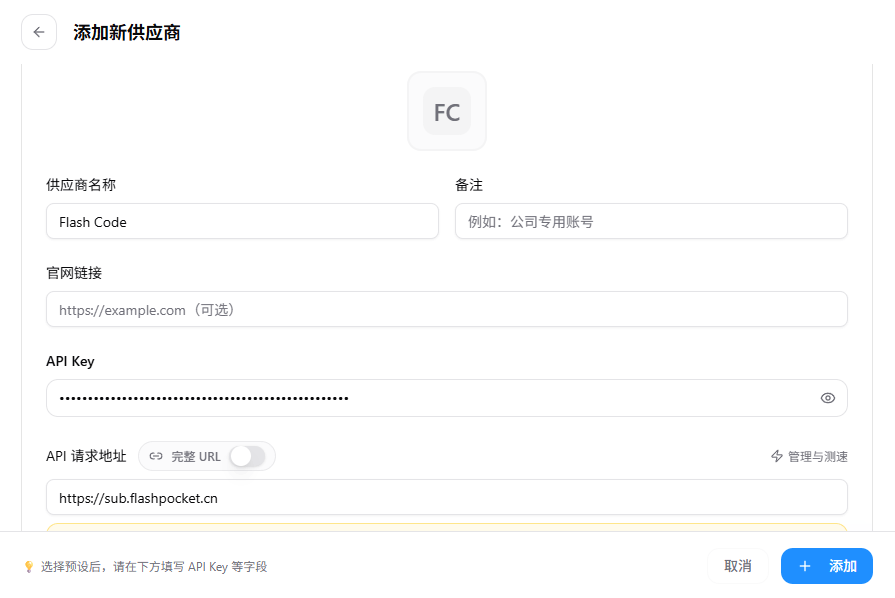Toggle the 完整 URL switch
The width and height of the screenshot is (895, 598).
(248, 456)
